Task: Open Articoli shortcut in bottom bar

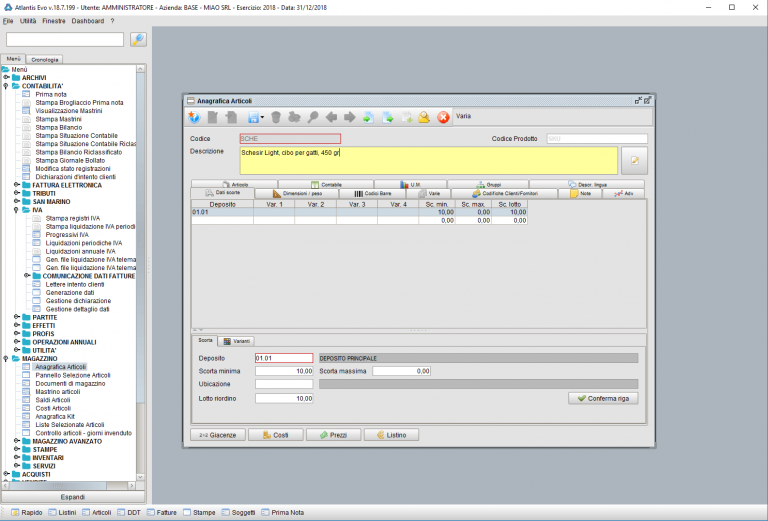Action: tap(96, 512)
